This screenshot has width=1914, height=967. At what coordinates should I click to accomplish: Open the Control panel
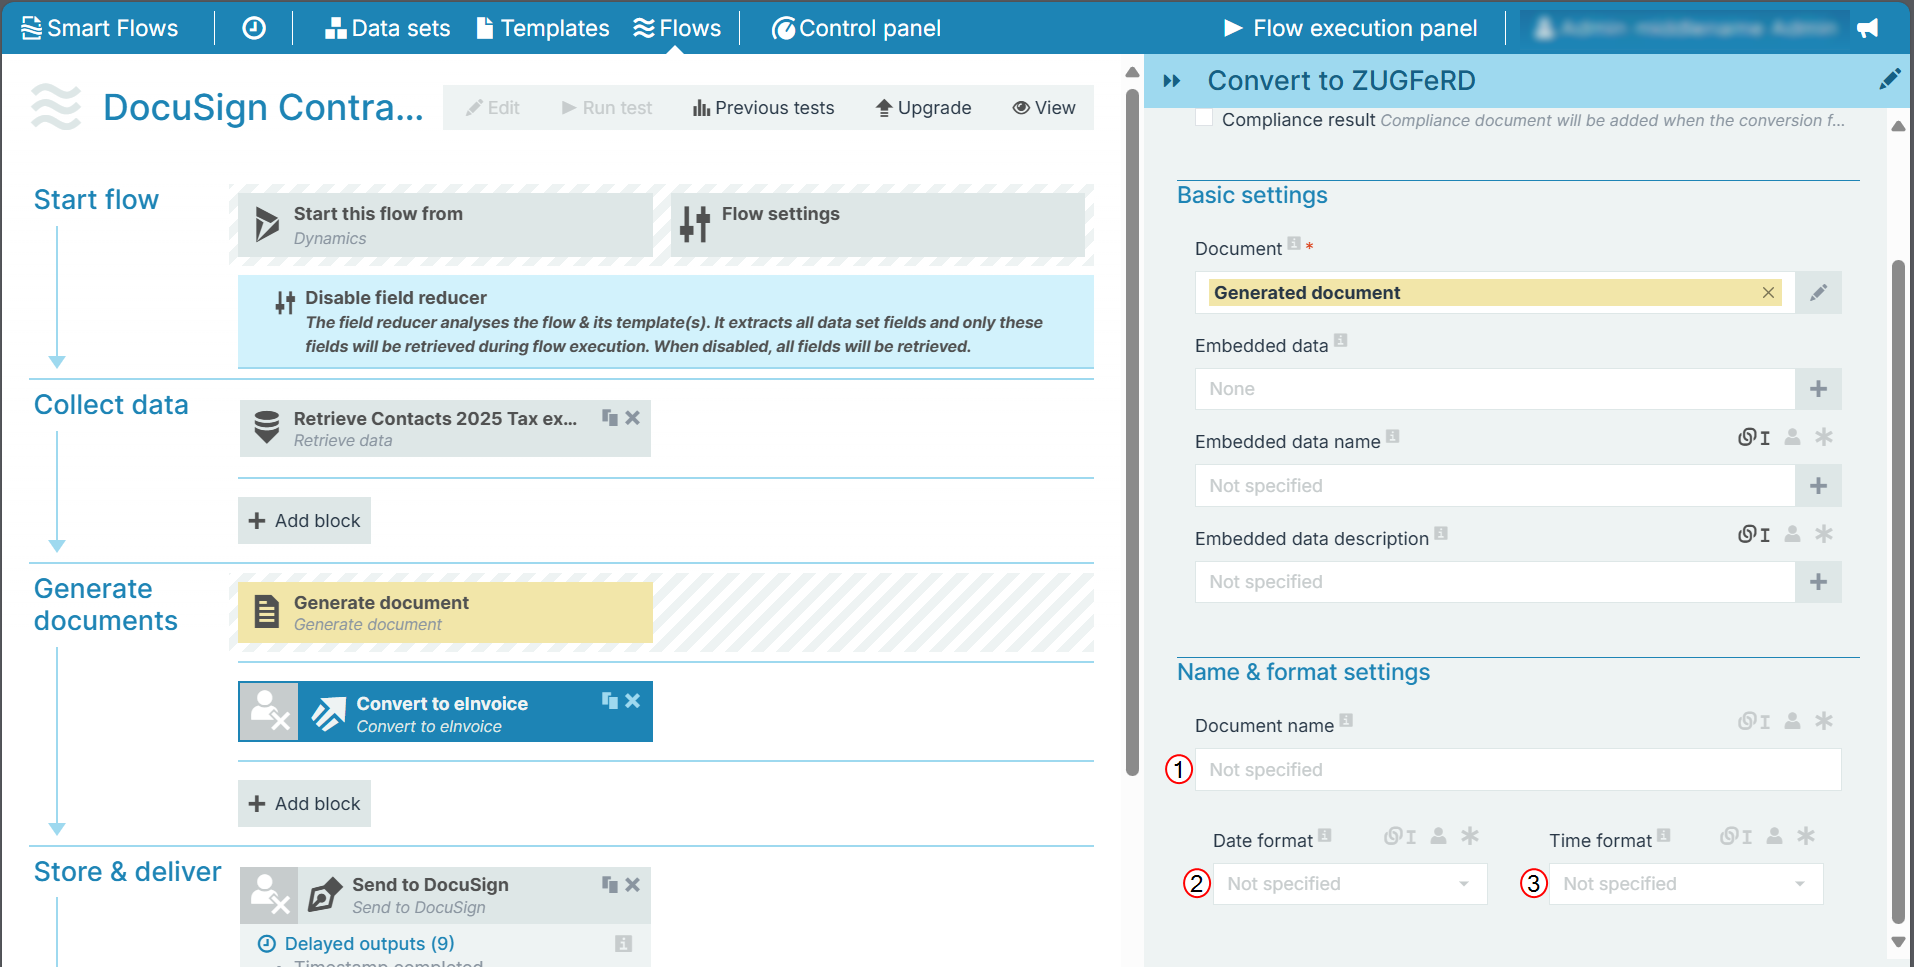click(856, 28)
